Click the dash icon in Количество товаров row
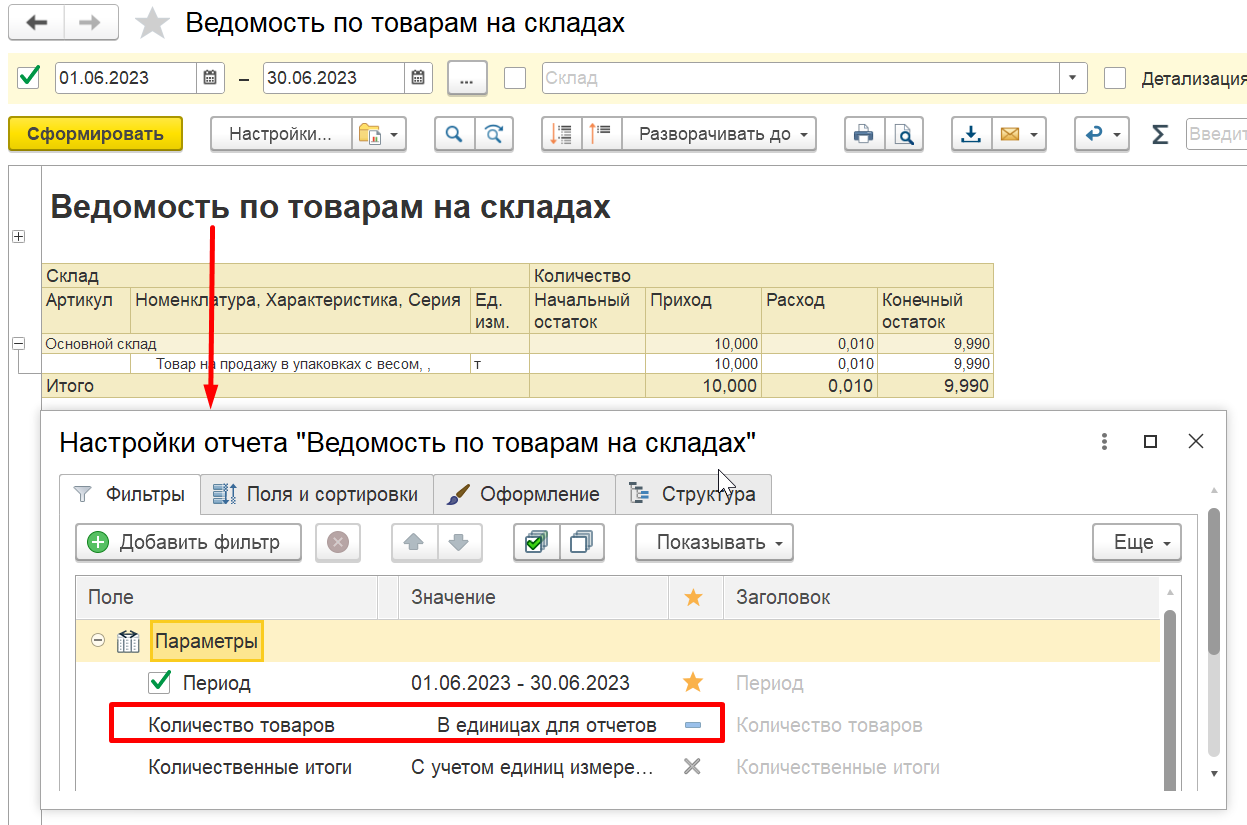Viewport: 1247px width, 825px height. tap(693, 726)
